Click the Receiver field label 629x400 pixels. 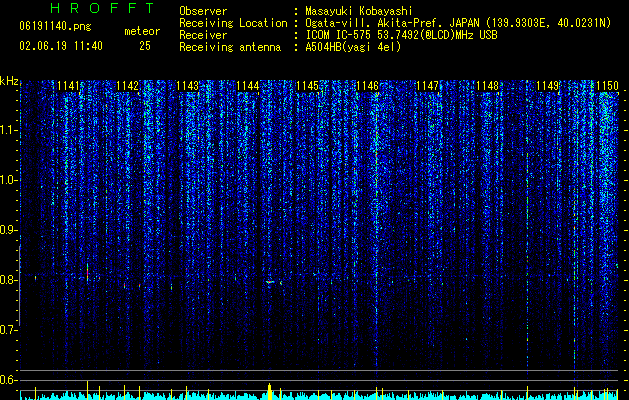(x=203, y=35)
